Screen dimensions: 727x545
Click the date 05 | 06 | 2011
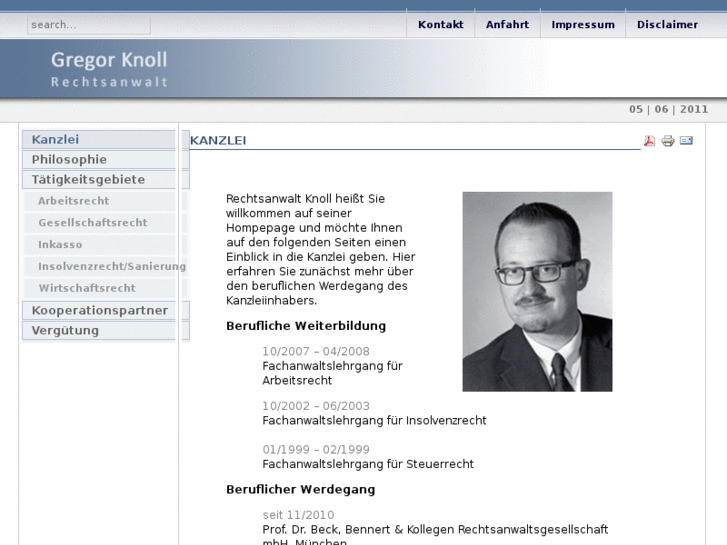(669, 109)
